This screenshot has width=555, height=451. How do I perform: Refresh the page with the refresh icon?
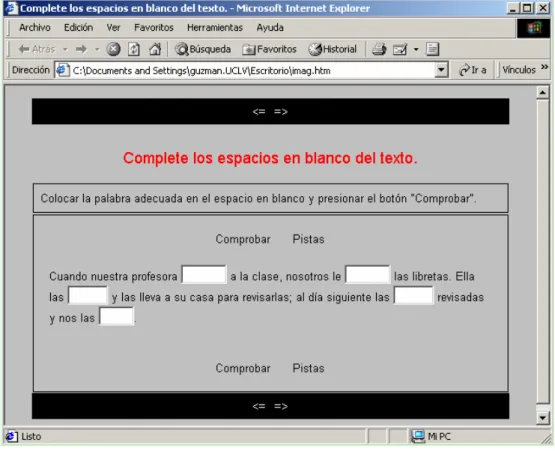click(134, 49)
